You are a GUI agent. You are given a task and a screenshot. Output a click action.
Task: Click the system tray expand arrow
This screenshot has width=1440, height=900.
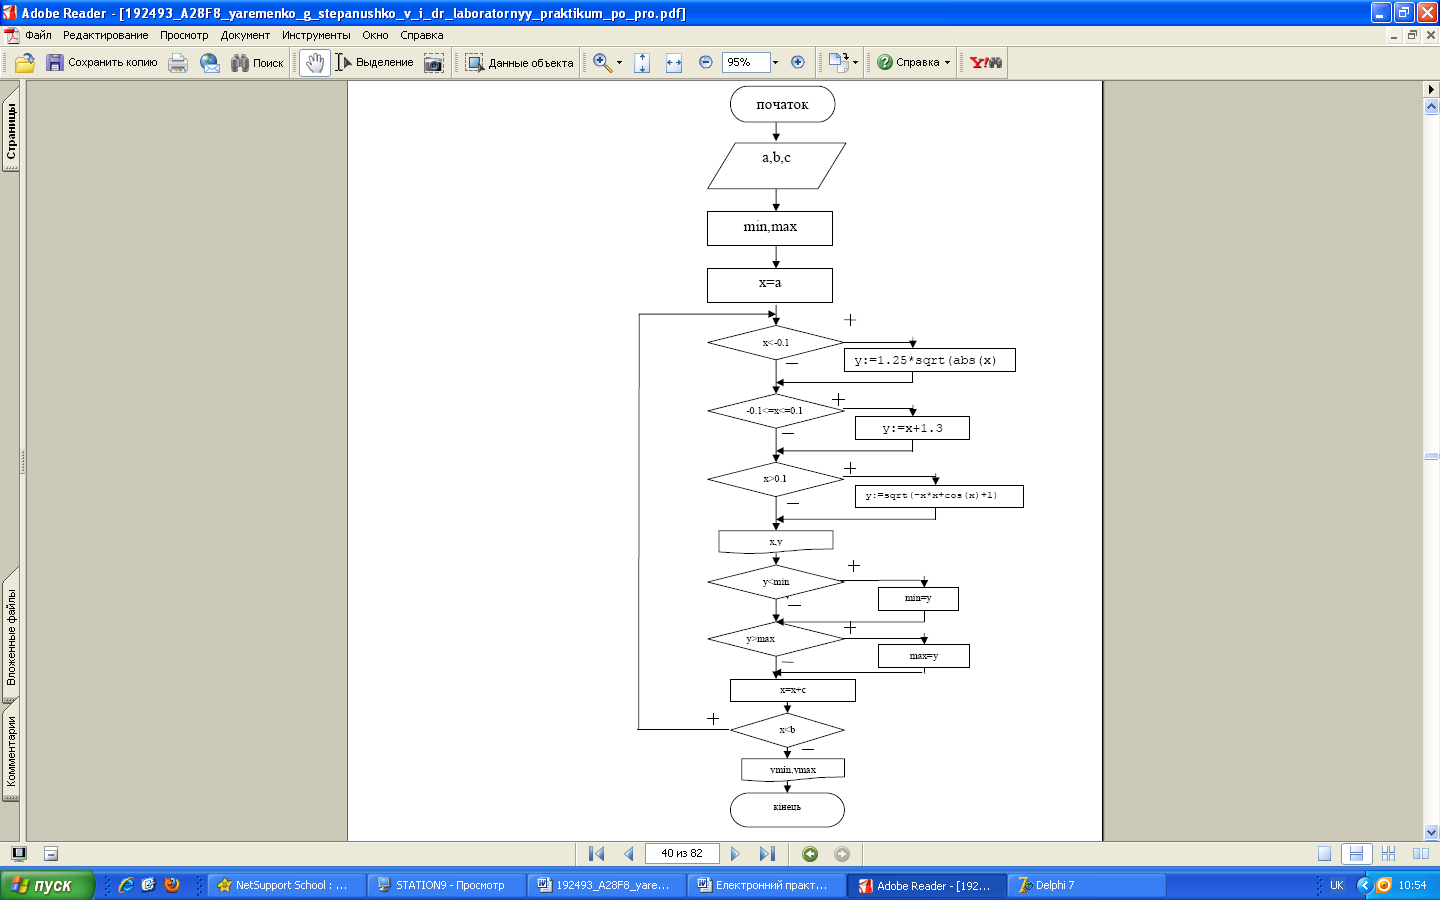point(1364,885)
